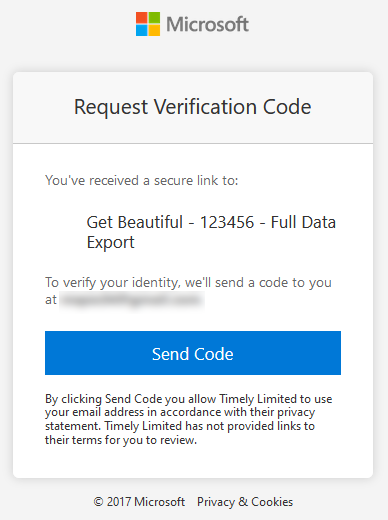The height and width of the screenshot is (520, 388).
Task: Click the yellow square of the Microsoft logo
Action: coord(154,30)
